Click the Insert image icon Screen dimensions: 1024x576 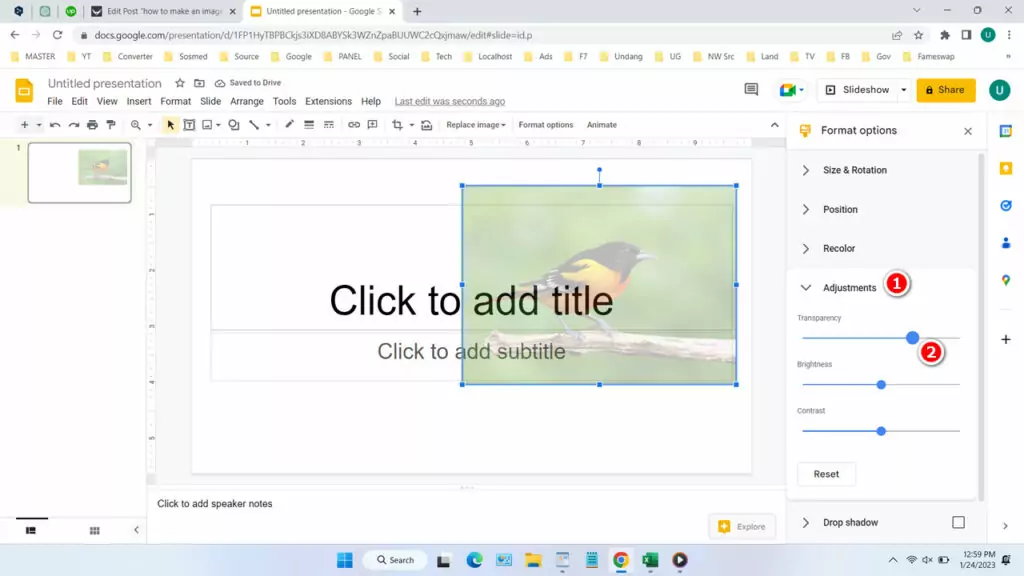[208, 125]
